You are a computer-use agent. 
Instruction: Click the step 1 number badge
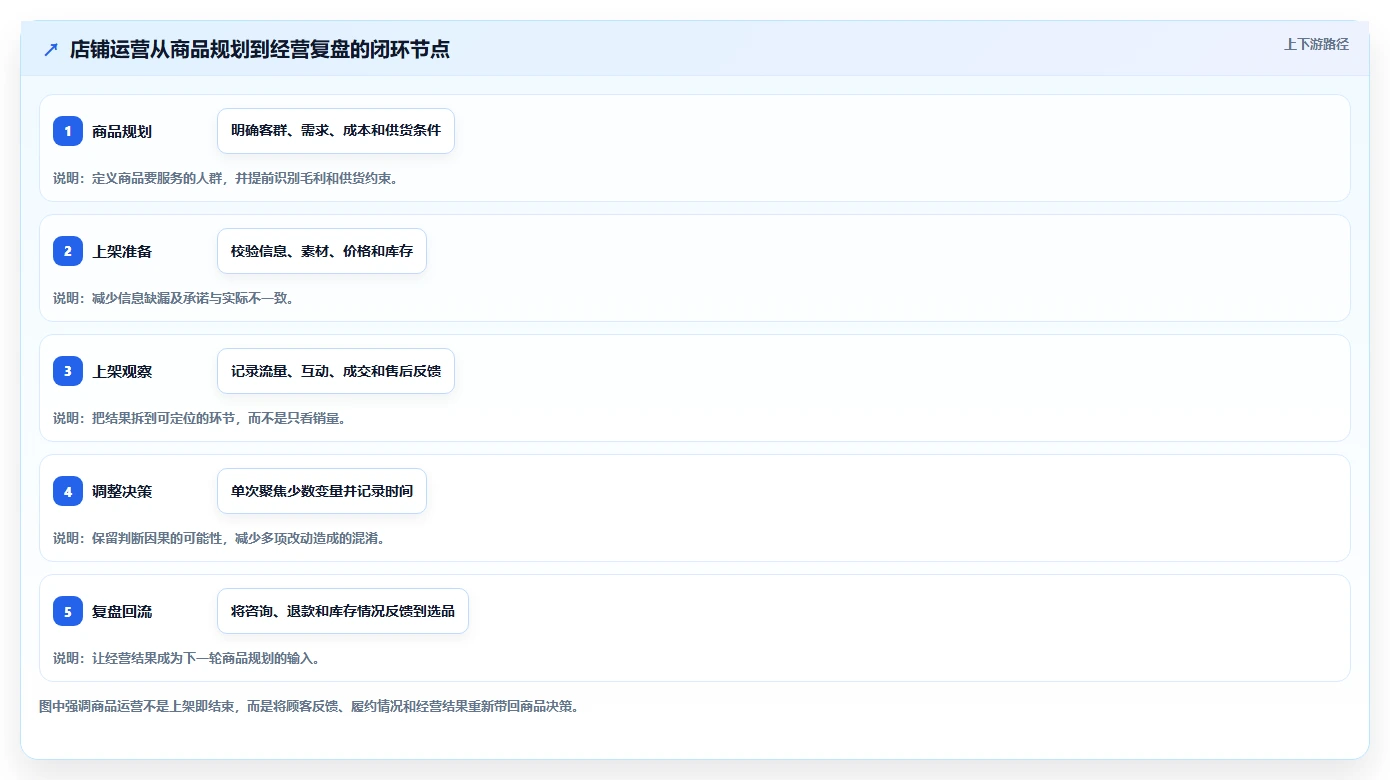point(68,131)
